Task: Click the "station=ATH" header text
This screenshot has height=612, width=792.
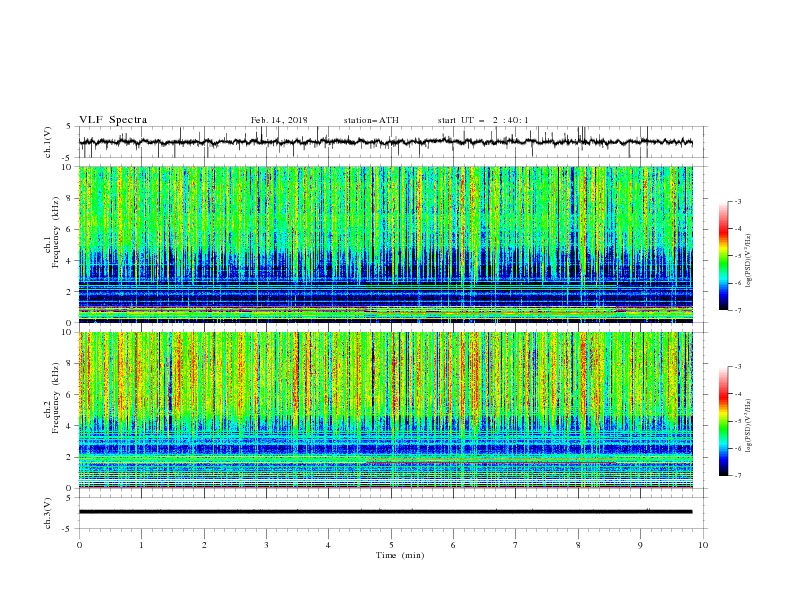Action: coord(371,120)
